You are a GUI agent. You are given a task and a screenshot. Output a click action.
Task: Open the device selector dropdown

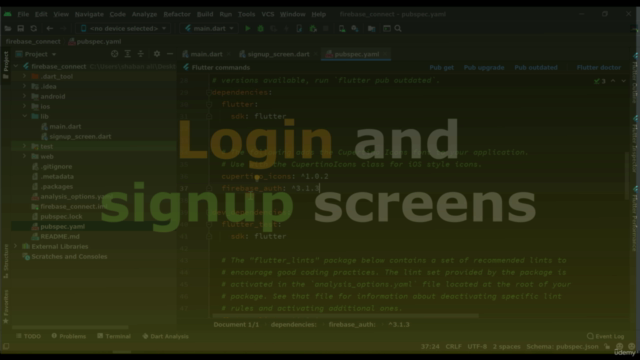pyautogui.click(x=123, y=28)
